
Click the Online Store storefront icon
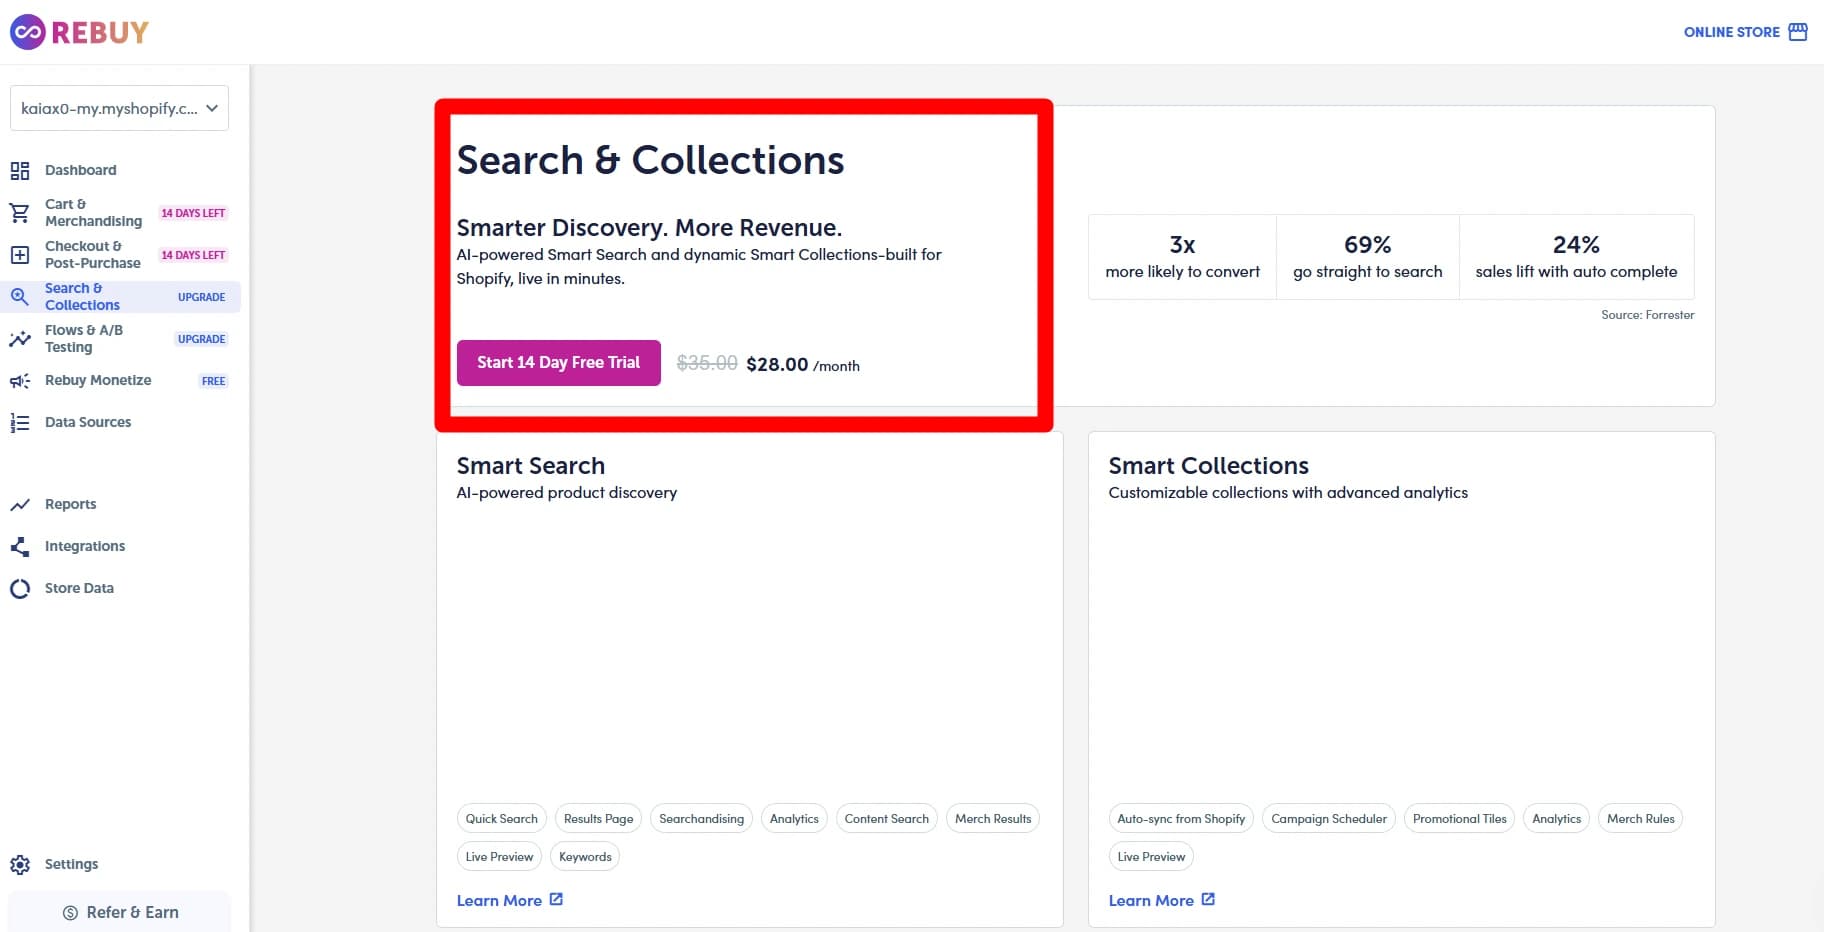(1798, 32)
